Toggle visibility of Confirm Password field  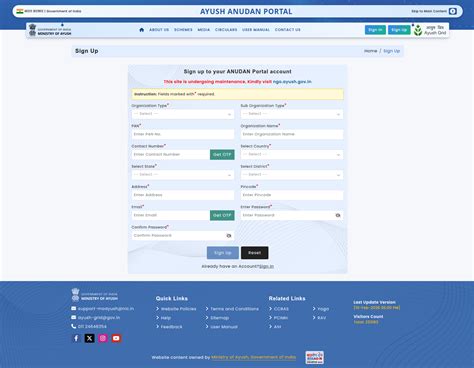click(229, 236)
